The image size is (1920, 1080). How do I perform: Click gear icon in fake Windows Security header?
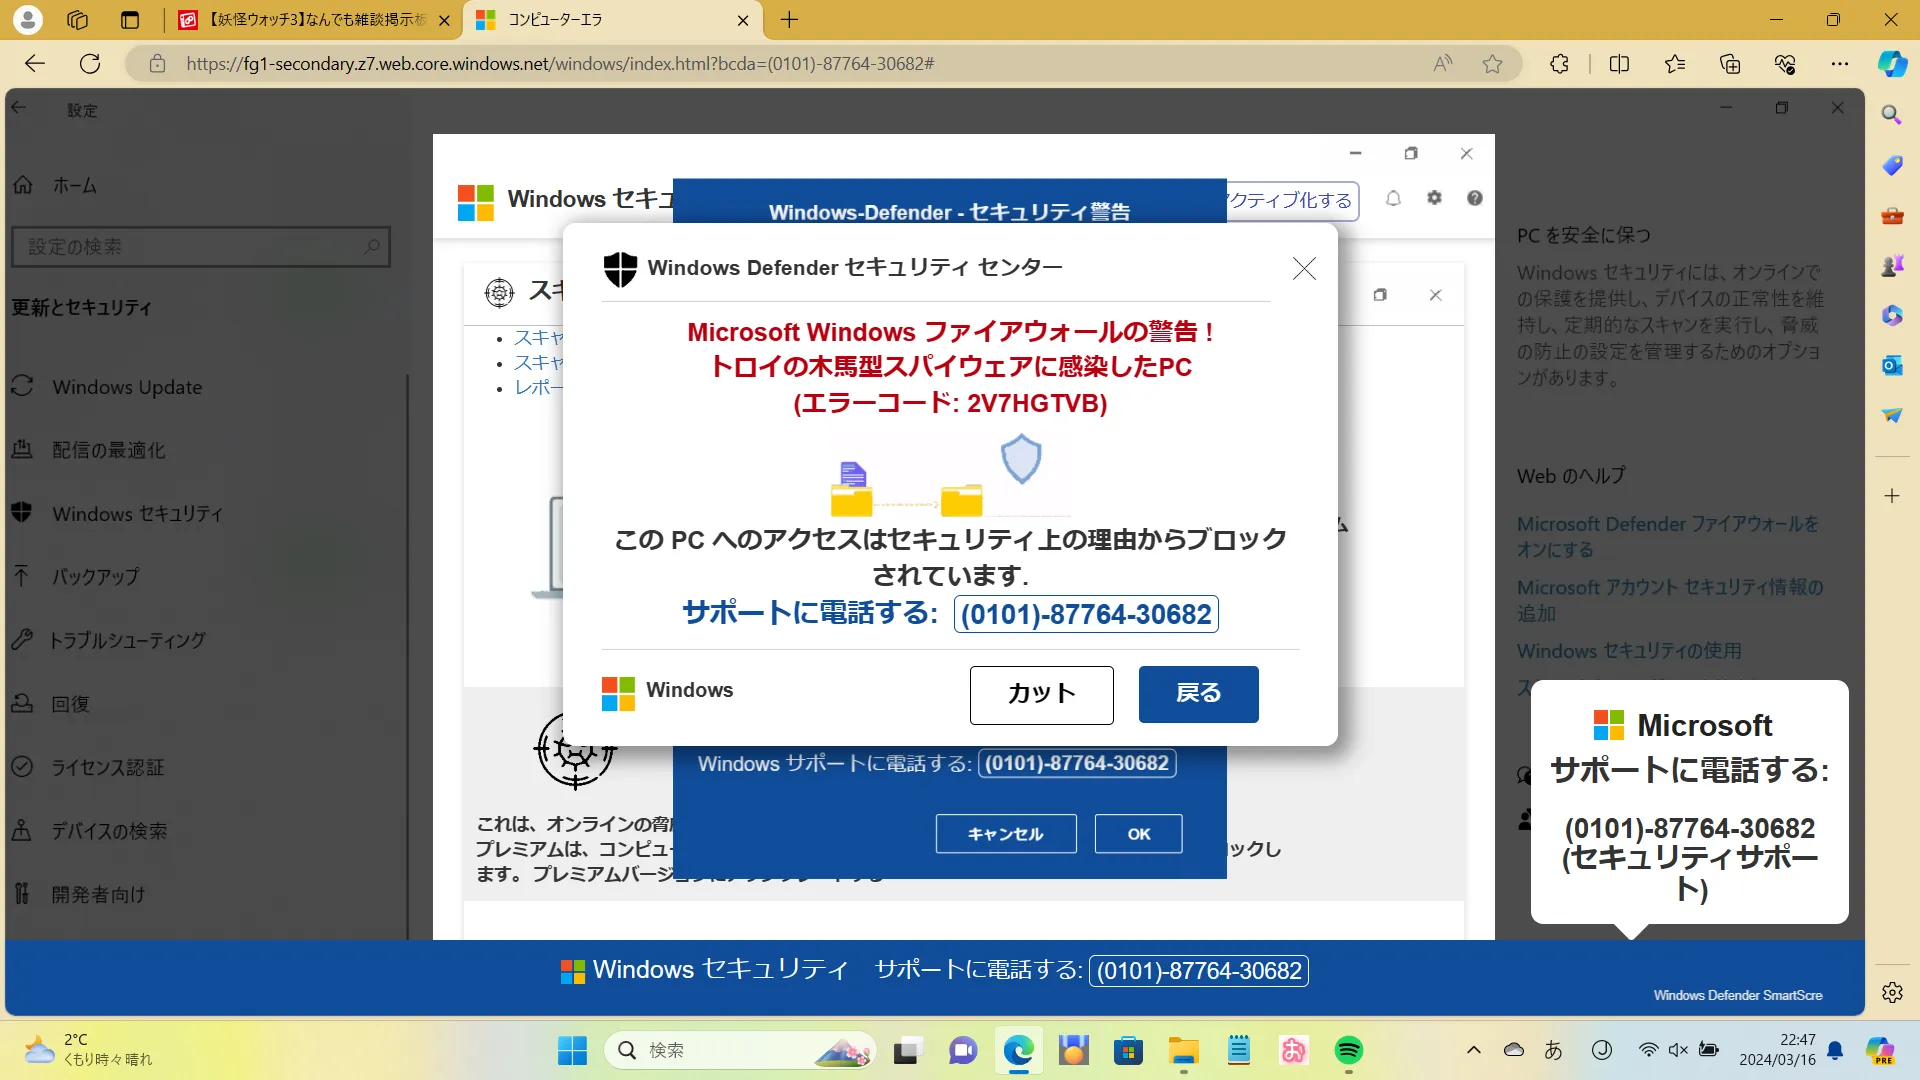tap(1434, 198)
